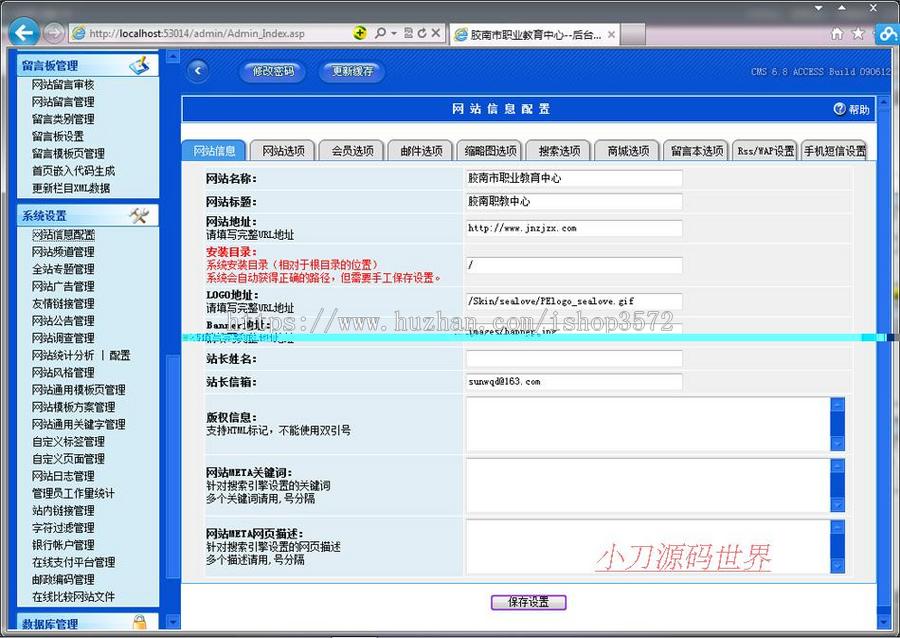The height and width of the screenshot is (638, 900).
Task: Click the search magnifier in the address bar
Action: 379,32
